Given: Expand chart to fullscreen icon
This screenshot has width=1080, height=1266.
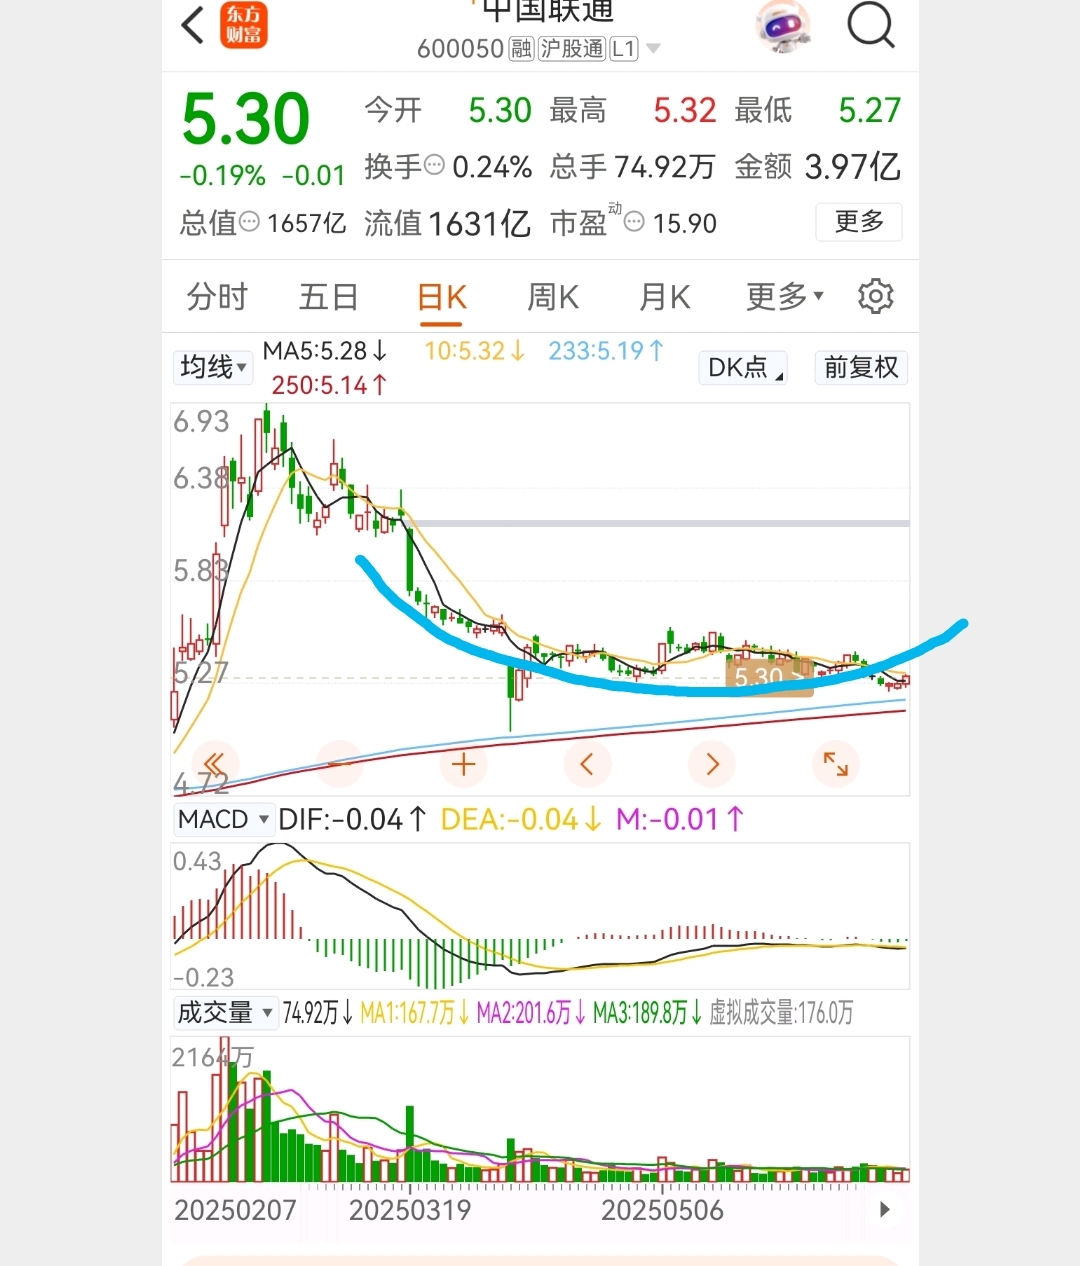Looking at the screenshot, I should tap(836, 765).
